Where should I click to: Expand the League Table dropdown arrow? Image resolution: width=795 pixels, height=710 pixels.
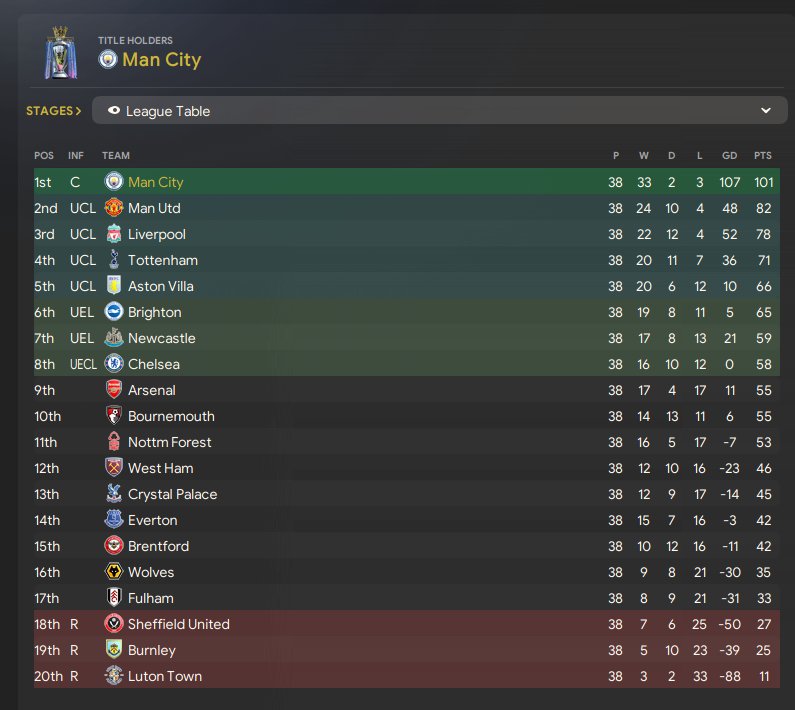tap(766, 111)
